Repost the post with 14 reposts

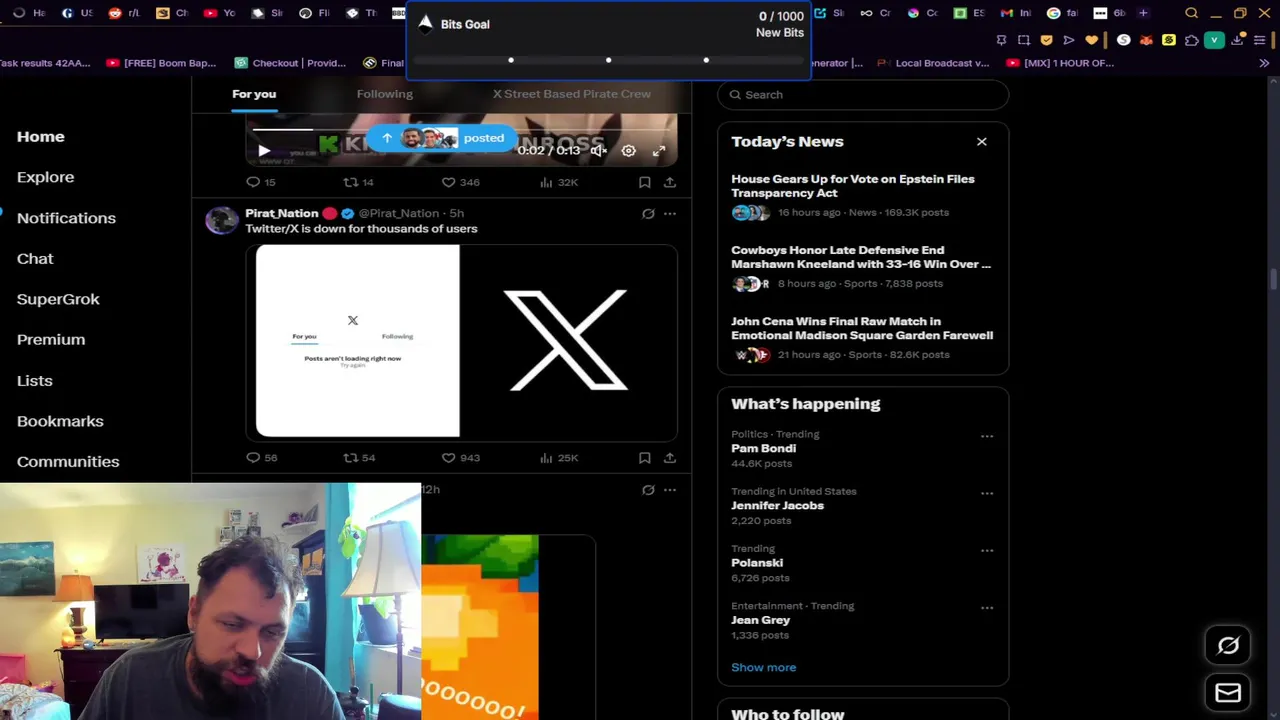click(x=358, y=182)
